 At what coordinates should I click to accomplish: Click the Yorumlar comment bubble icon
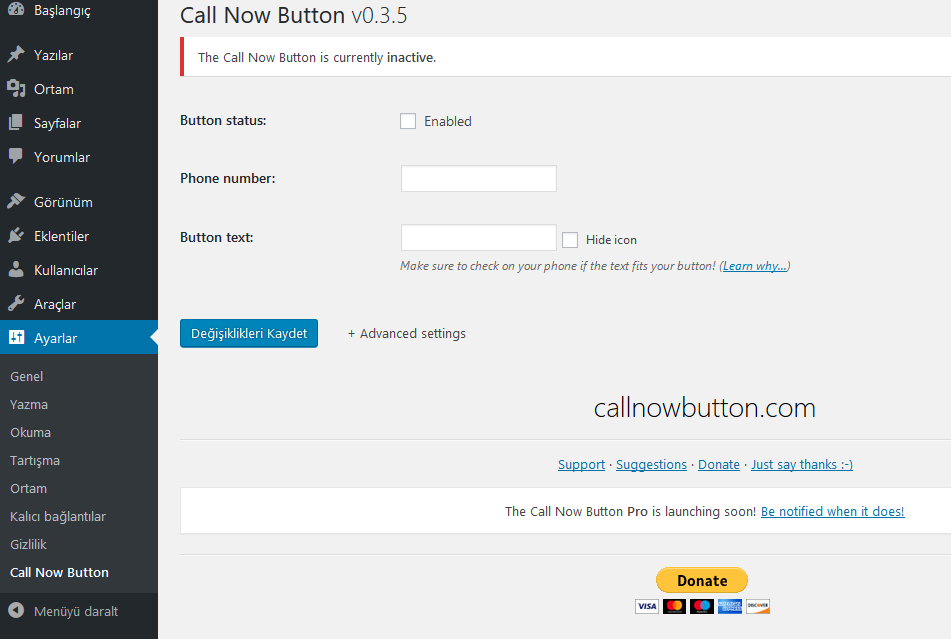(x=16, y=156)
